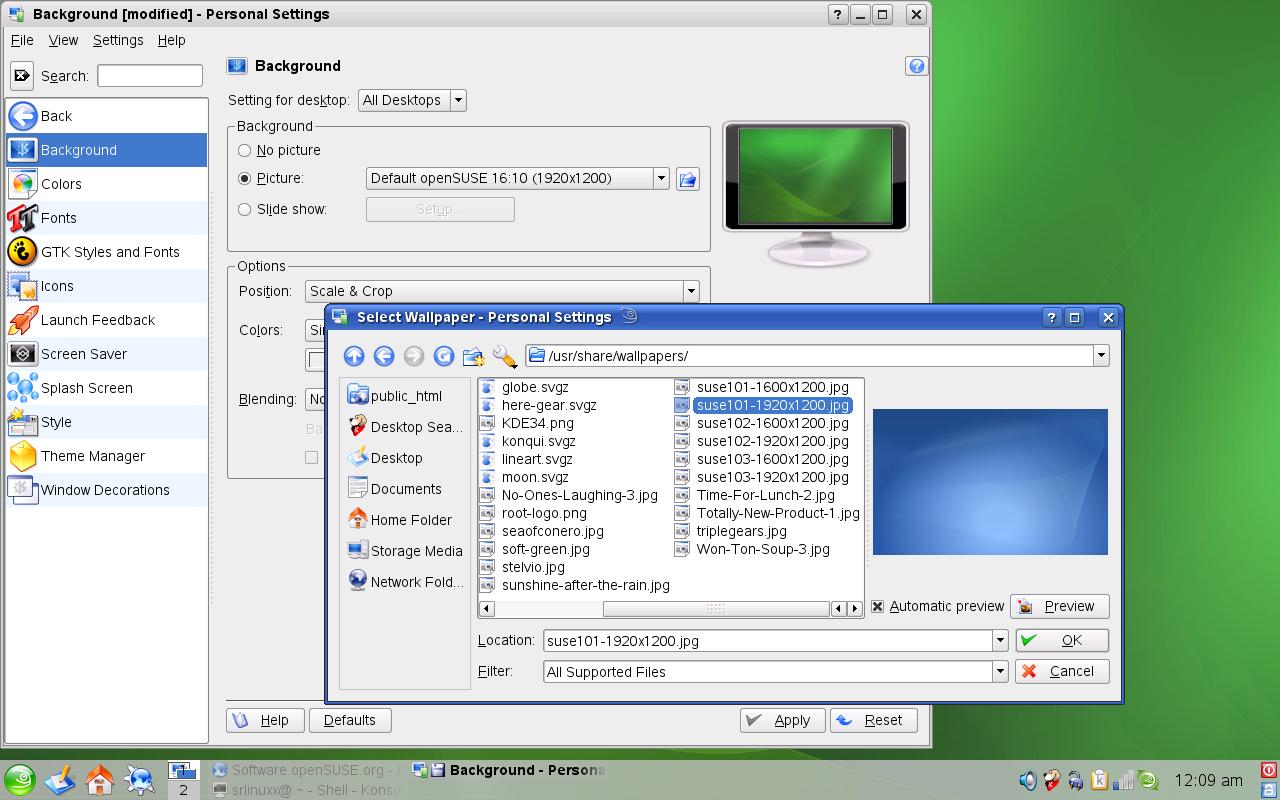Screen dimensions: 1280x800
Task: Click the browse-for-picture folder icon button
Action: tap(687, 179)
